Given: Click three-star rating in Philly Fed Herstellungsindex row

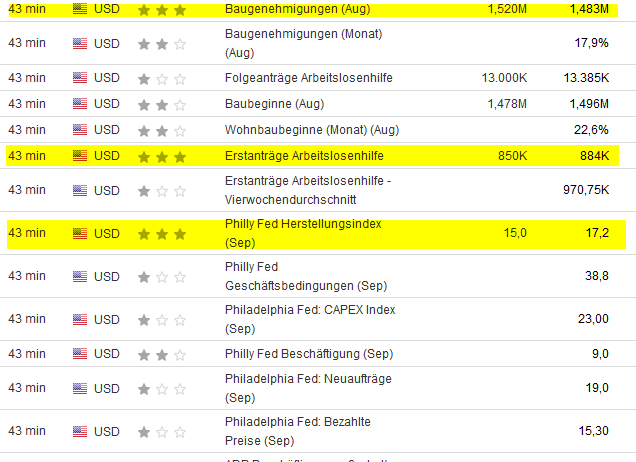Looking at the screenshot, I should 161,234.
